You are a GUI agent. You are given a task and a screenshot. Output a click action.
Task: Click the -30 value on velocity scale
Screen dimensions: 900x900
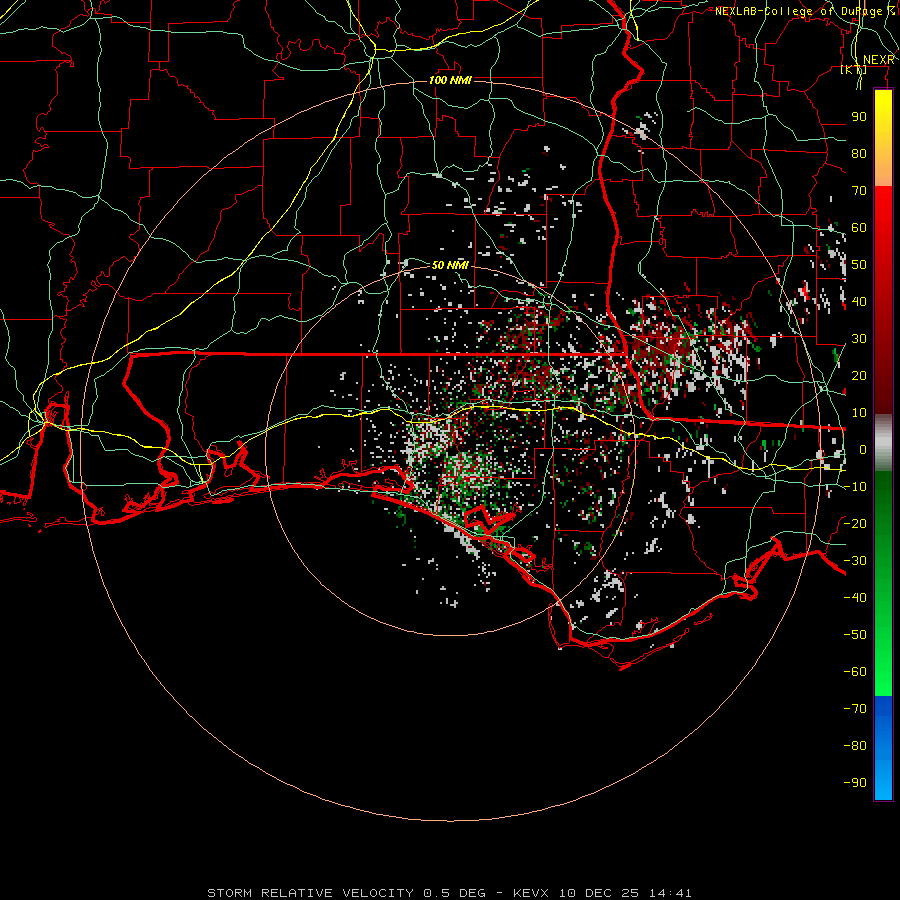(855, 561)
